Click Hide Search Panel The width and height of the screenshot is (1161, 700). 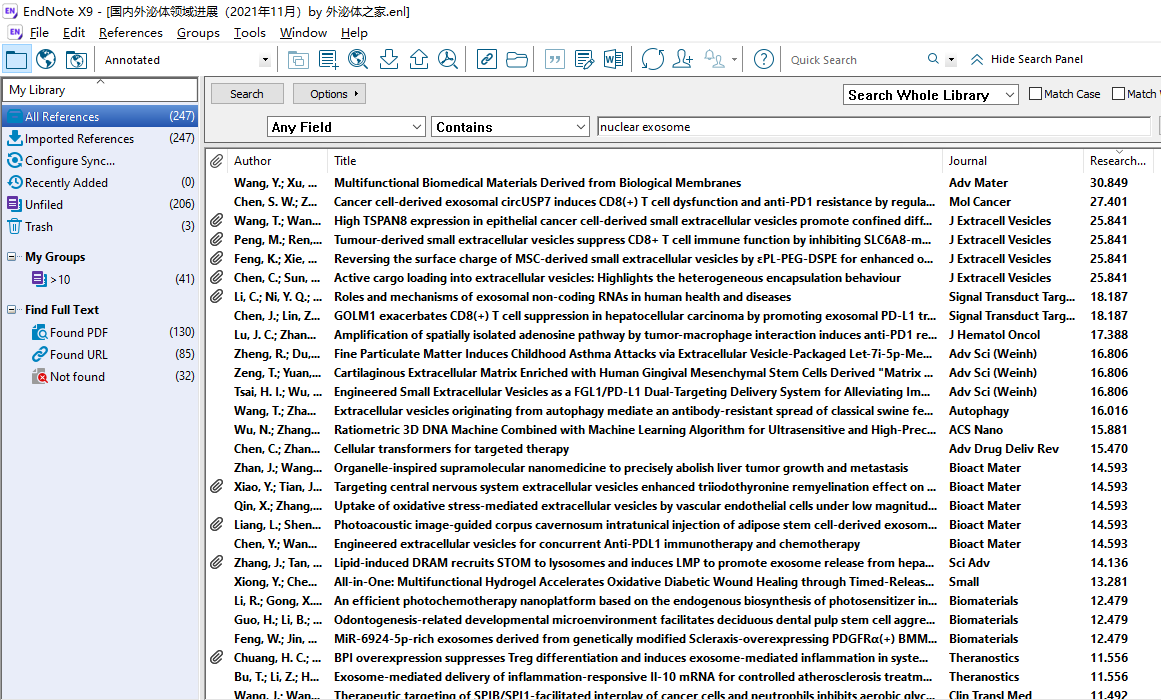click(x=1027, y=59)
